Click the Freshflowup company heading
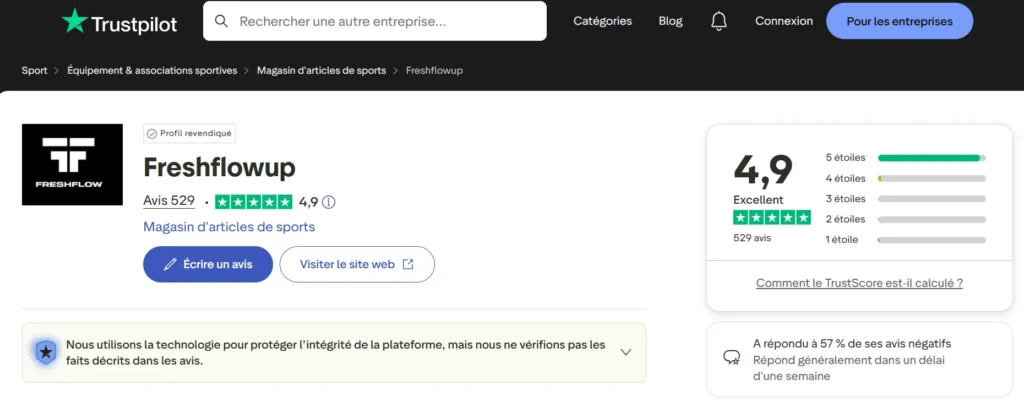1024x402 pixels. (219, 168)
